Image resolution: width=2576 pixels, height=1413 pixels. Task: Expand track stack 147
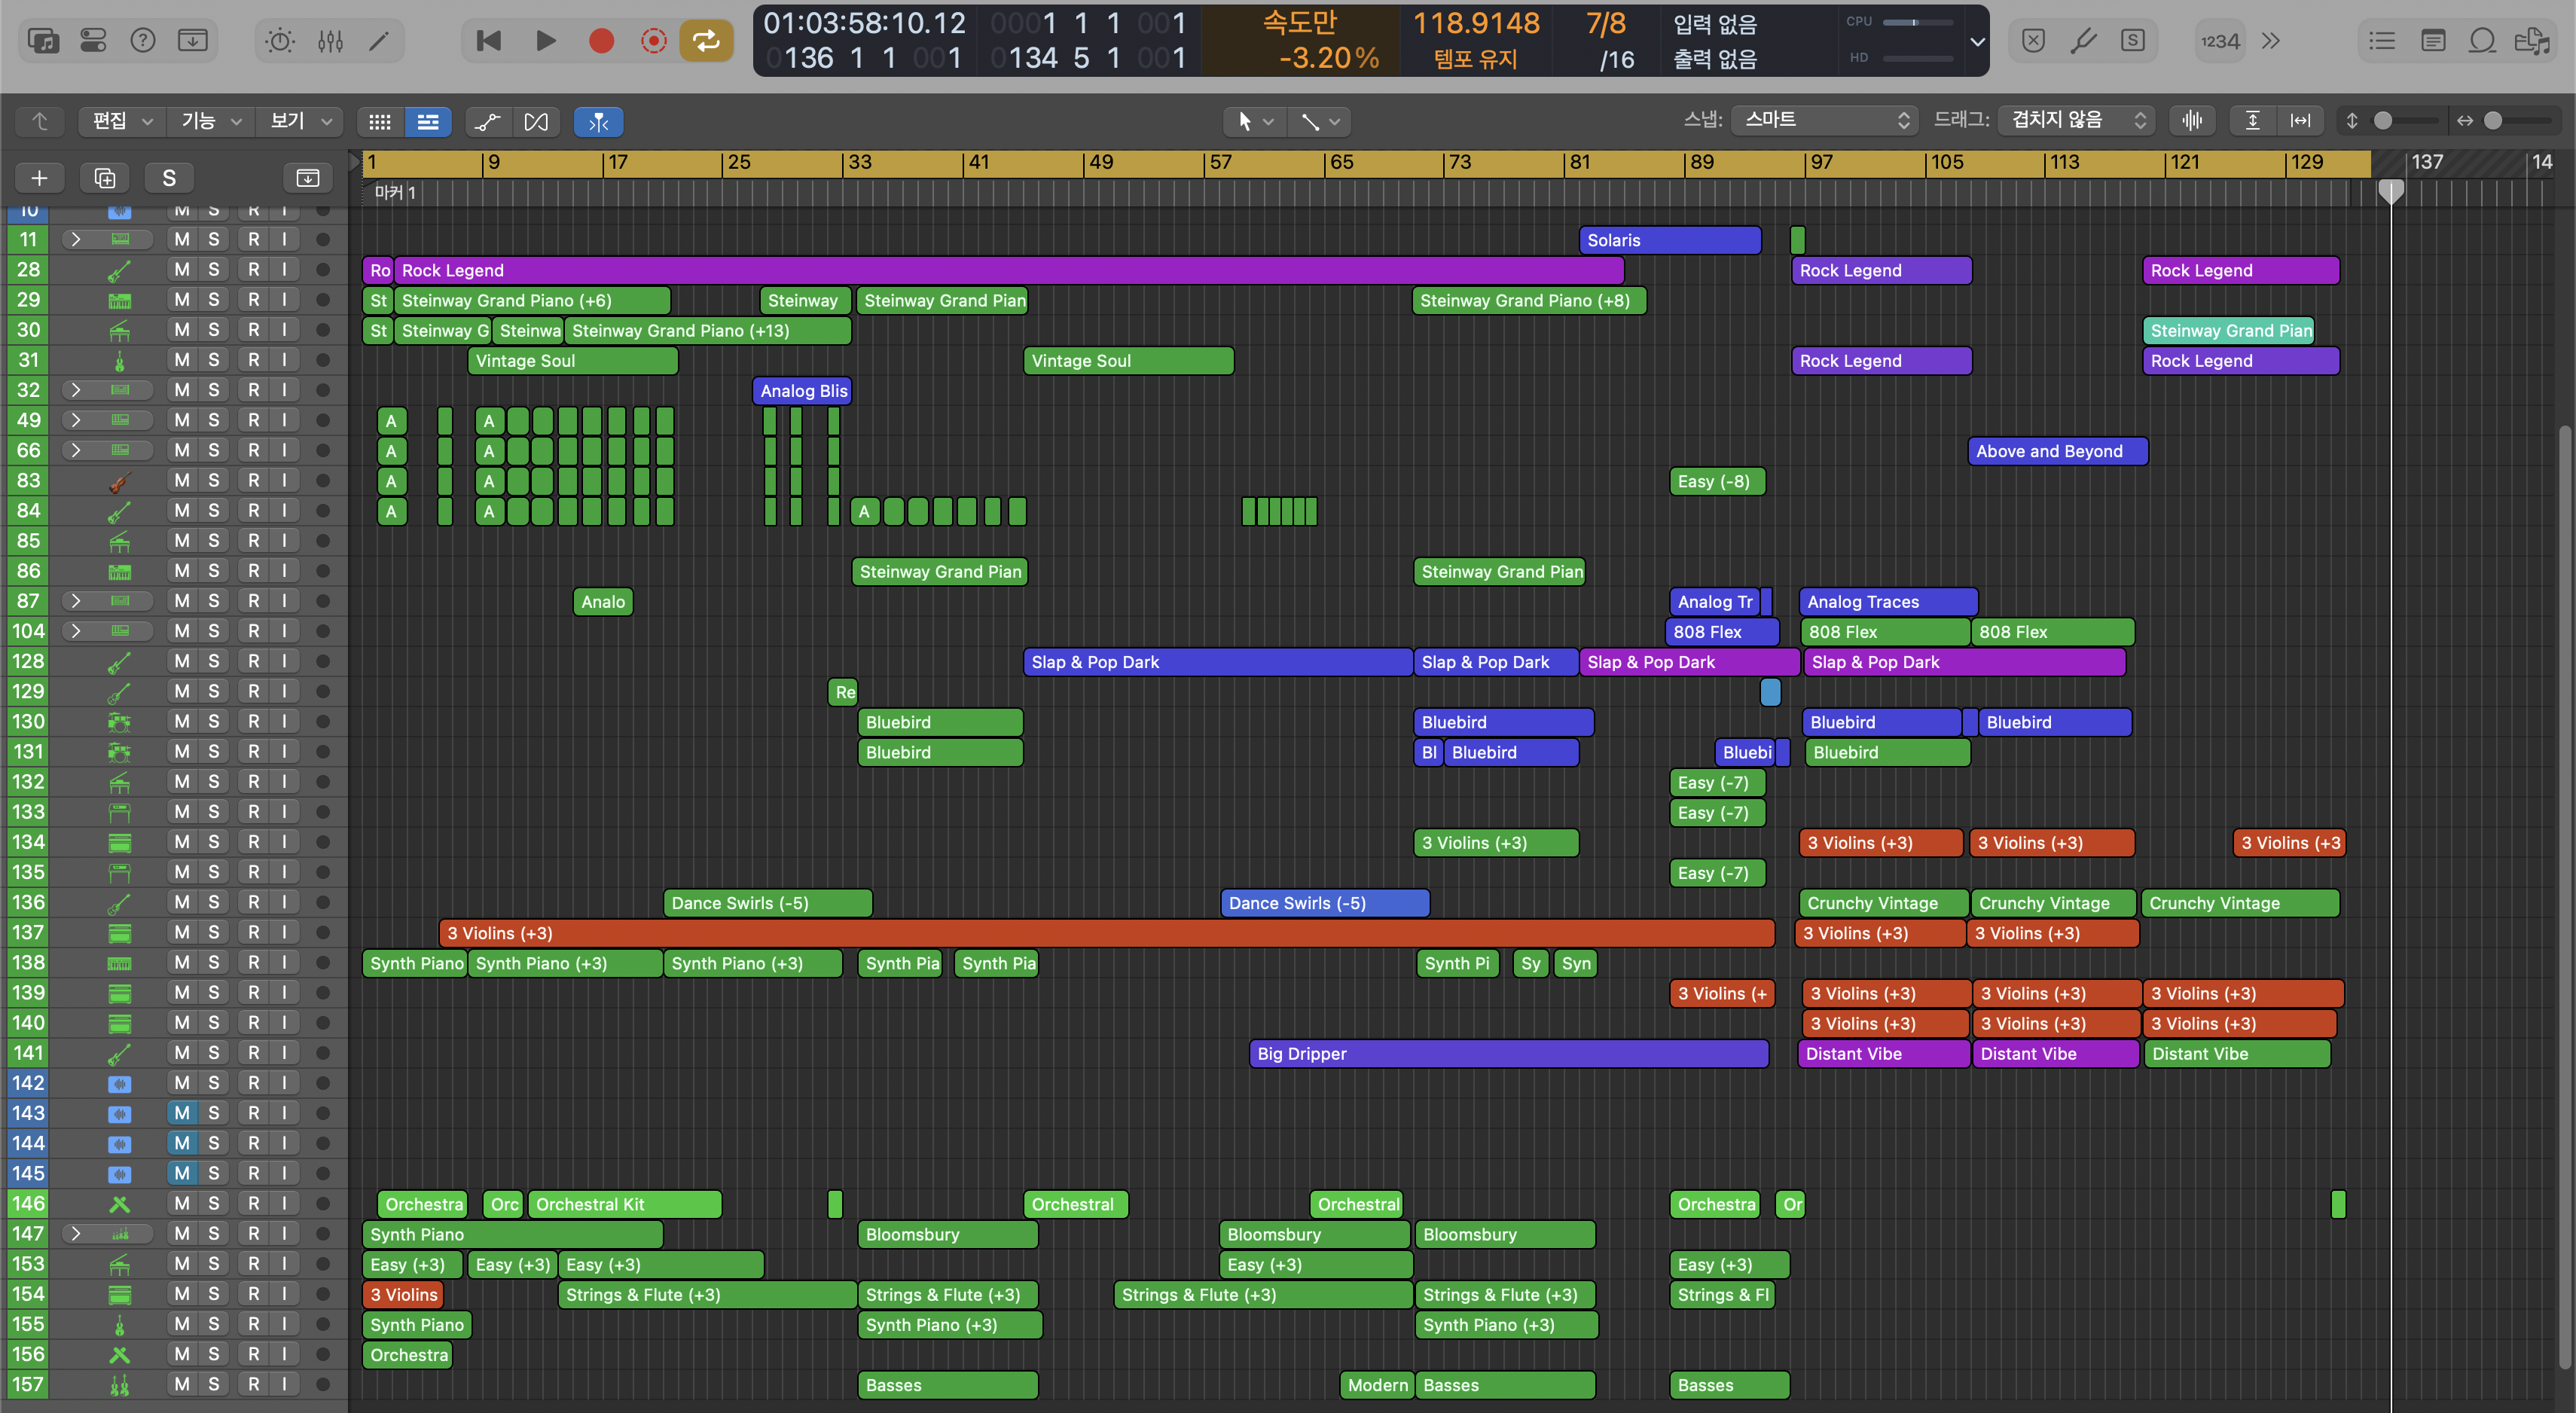(75, 1234)
